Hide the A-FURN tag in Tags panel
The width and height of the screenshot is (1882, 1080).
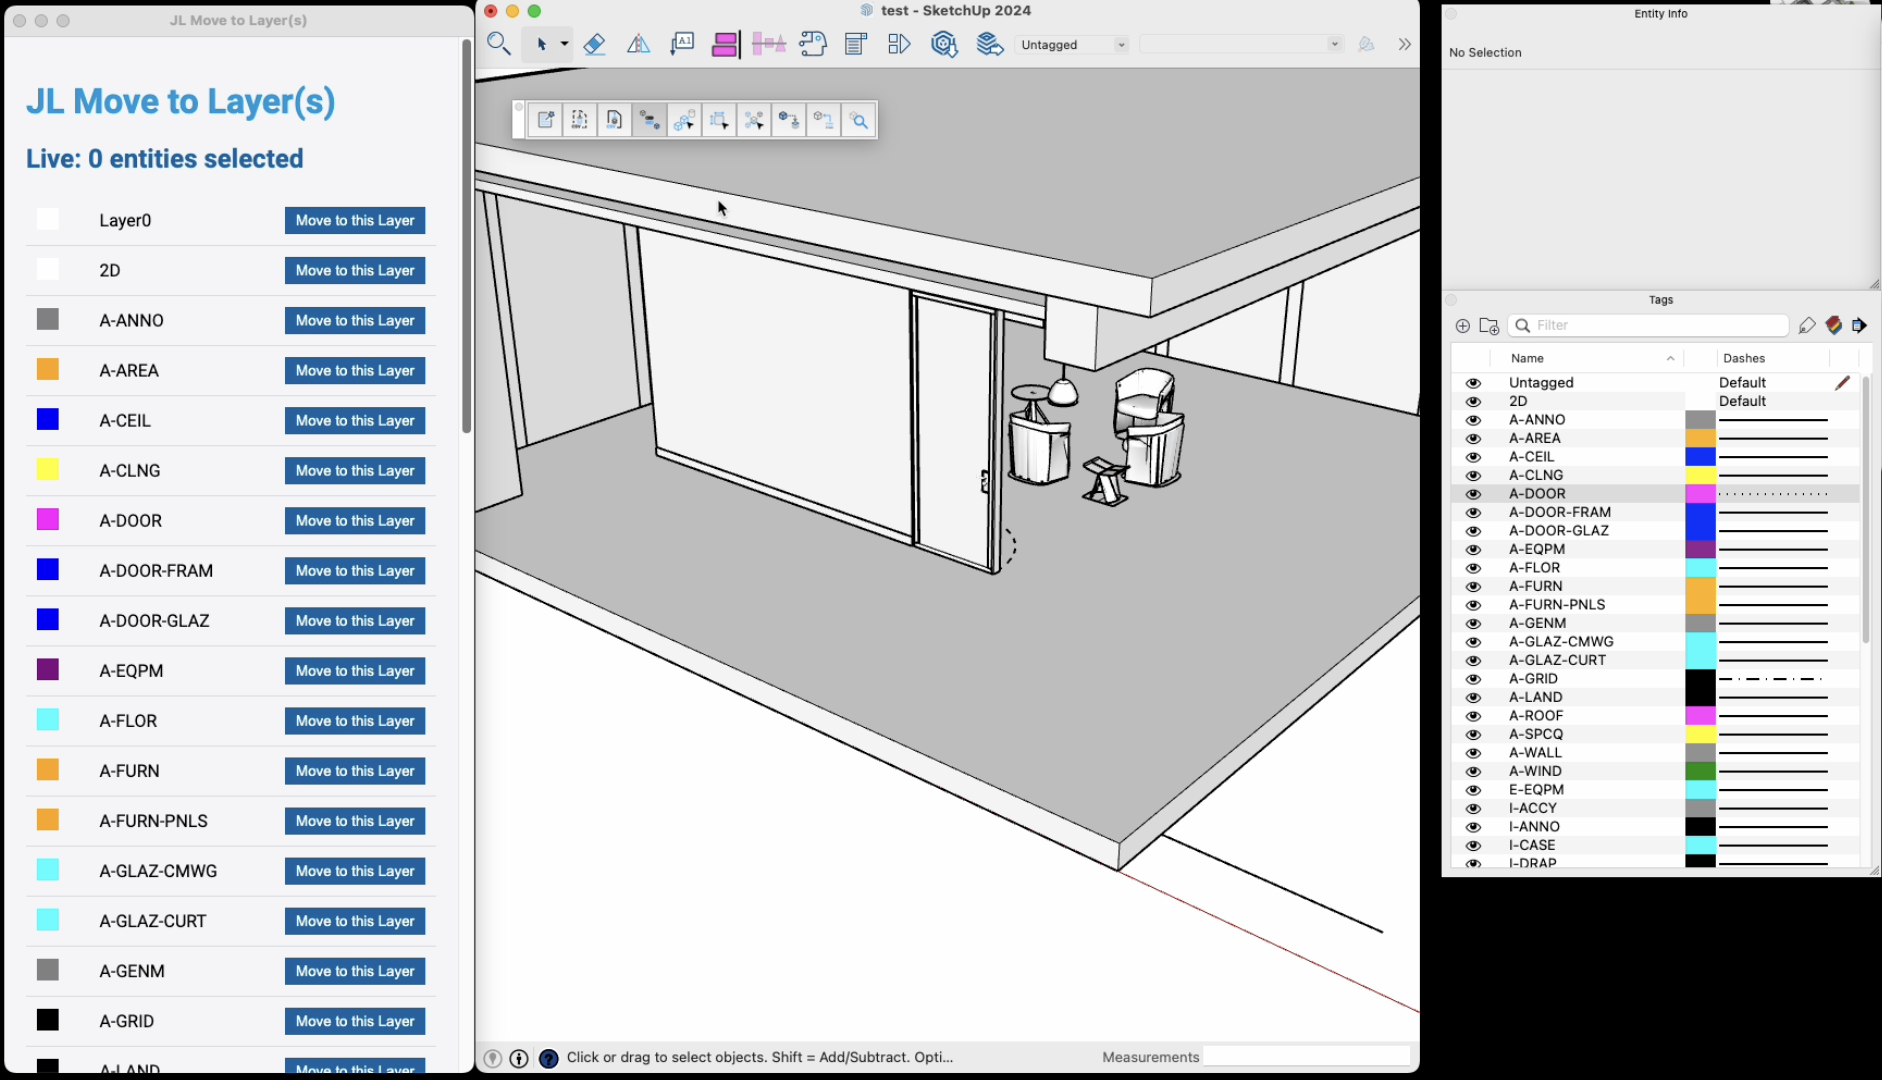1473,587
